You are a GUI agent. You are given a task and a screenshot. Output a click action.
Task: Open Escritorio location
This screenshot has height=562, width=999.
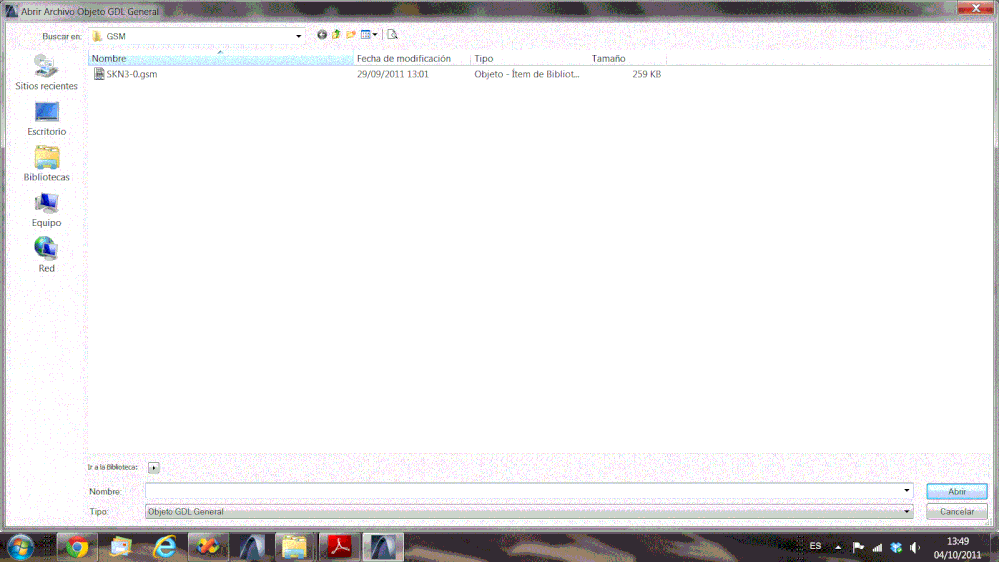point(47,119)
